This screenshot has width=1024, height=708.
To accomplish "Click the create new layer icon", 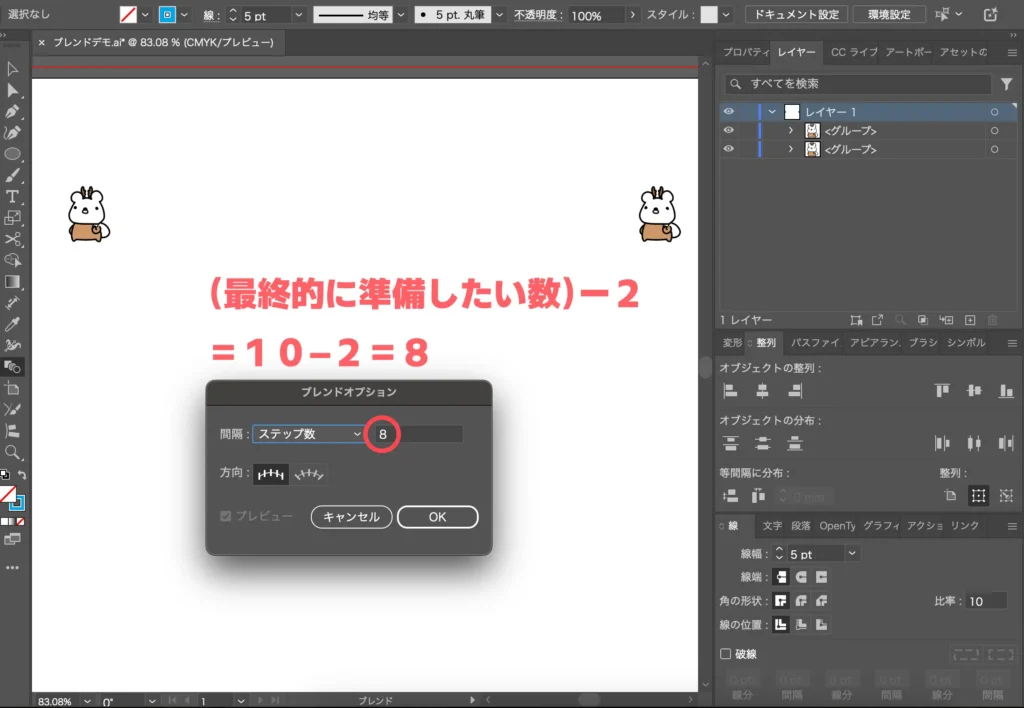I will [969, 320].
